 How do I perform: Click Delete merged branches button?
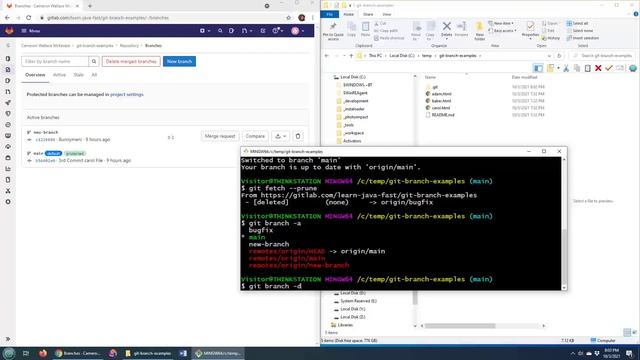(131, 61)
